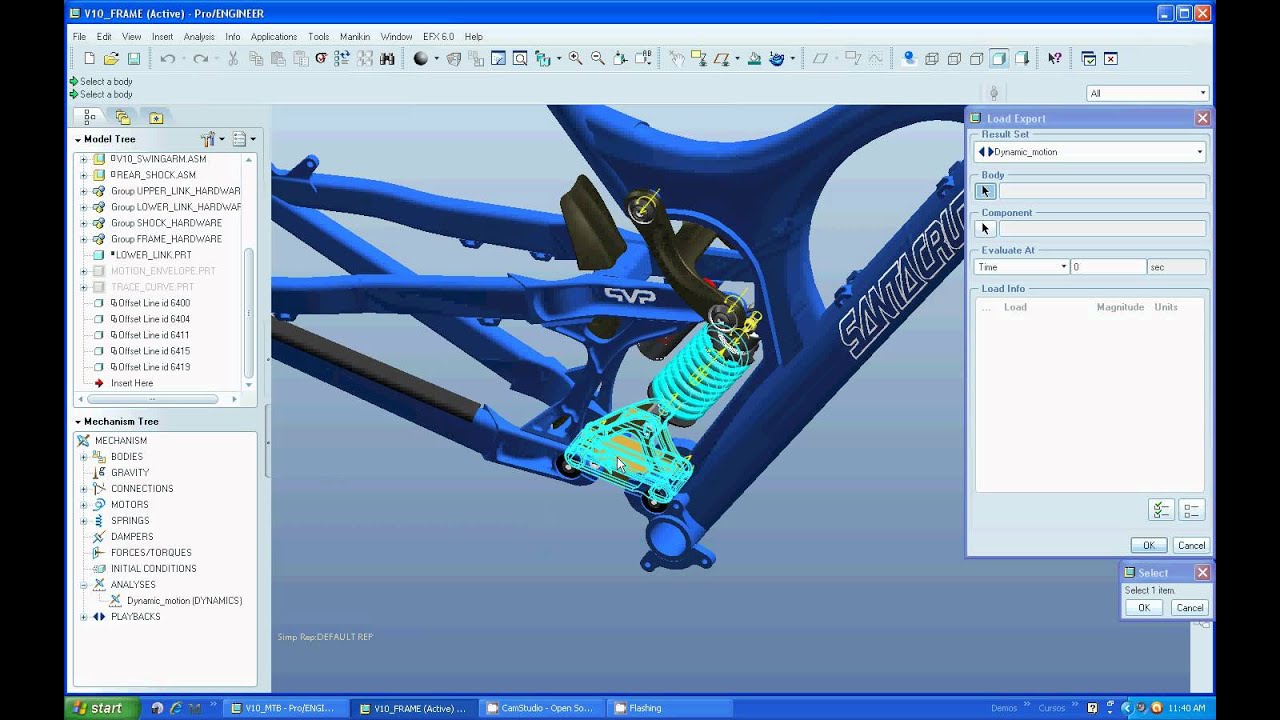Switch to the Folder Browser navigator tab

click(123, 117)
